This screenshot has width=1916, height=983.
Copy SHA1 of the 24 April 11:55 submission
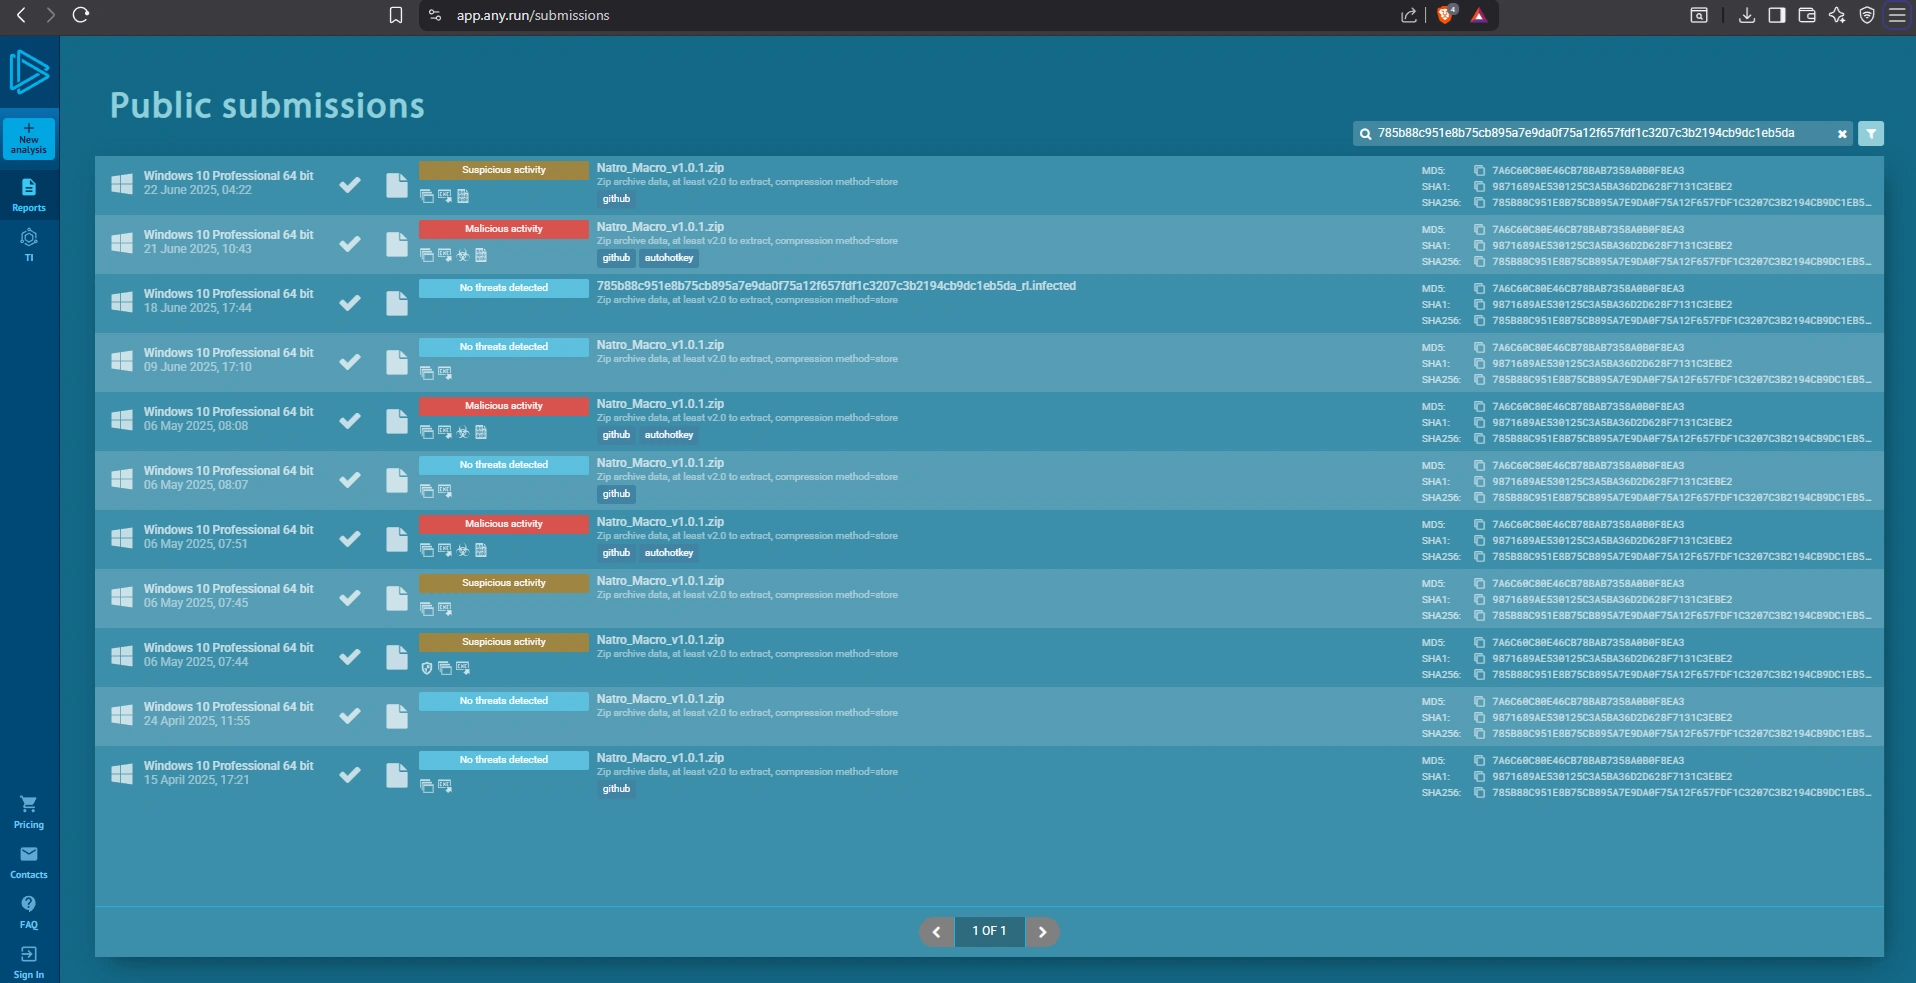[x=1479, y=718]
